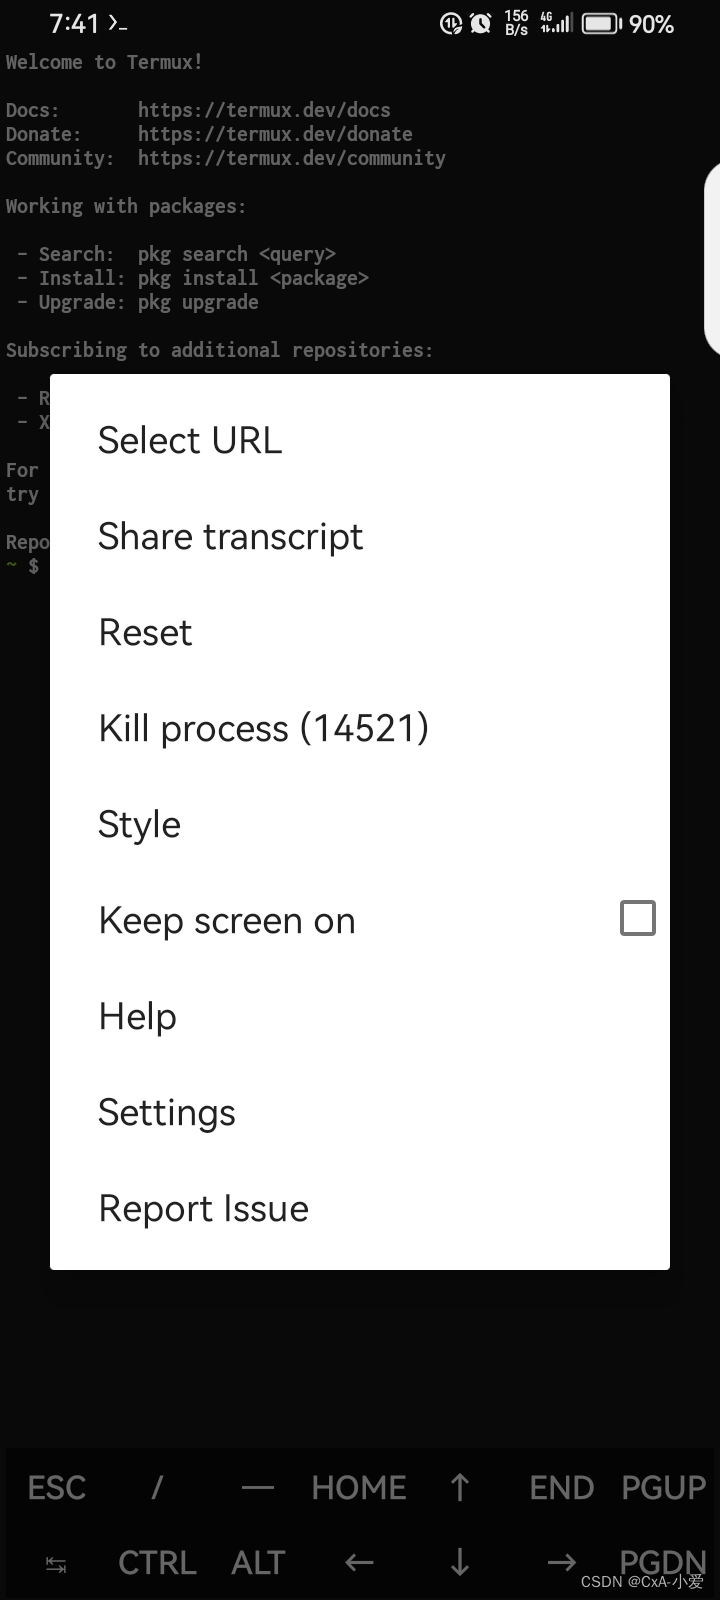Tap the battery icon in status bar
The width and height of the screenshot is (720, 1600).
(602, 23)
